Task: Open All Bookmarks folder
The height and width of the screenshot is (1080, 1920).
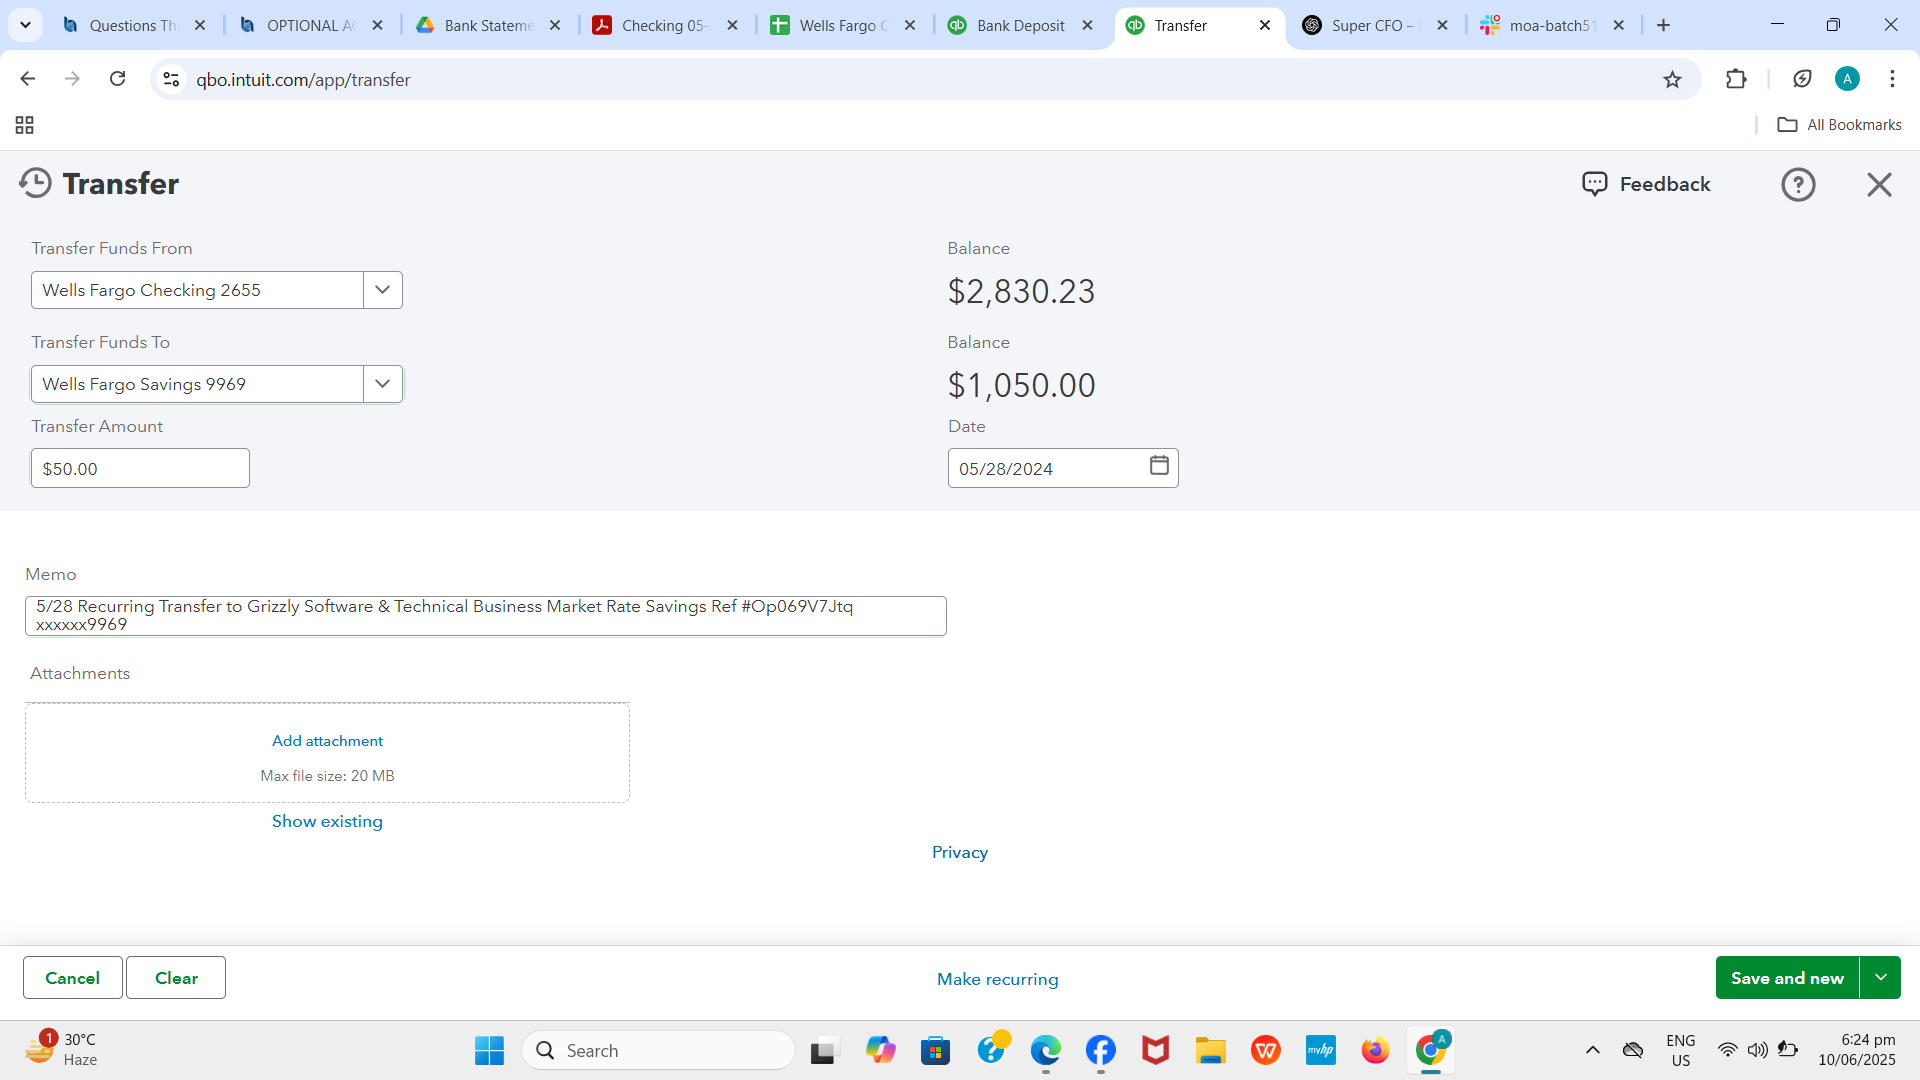Action: click(1839, 125)
